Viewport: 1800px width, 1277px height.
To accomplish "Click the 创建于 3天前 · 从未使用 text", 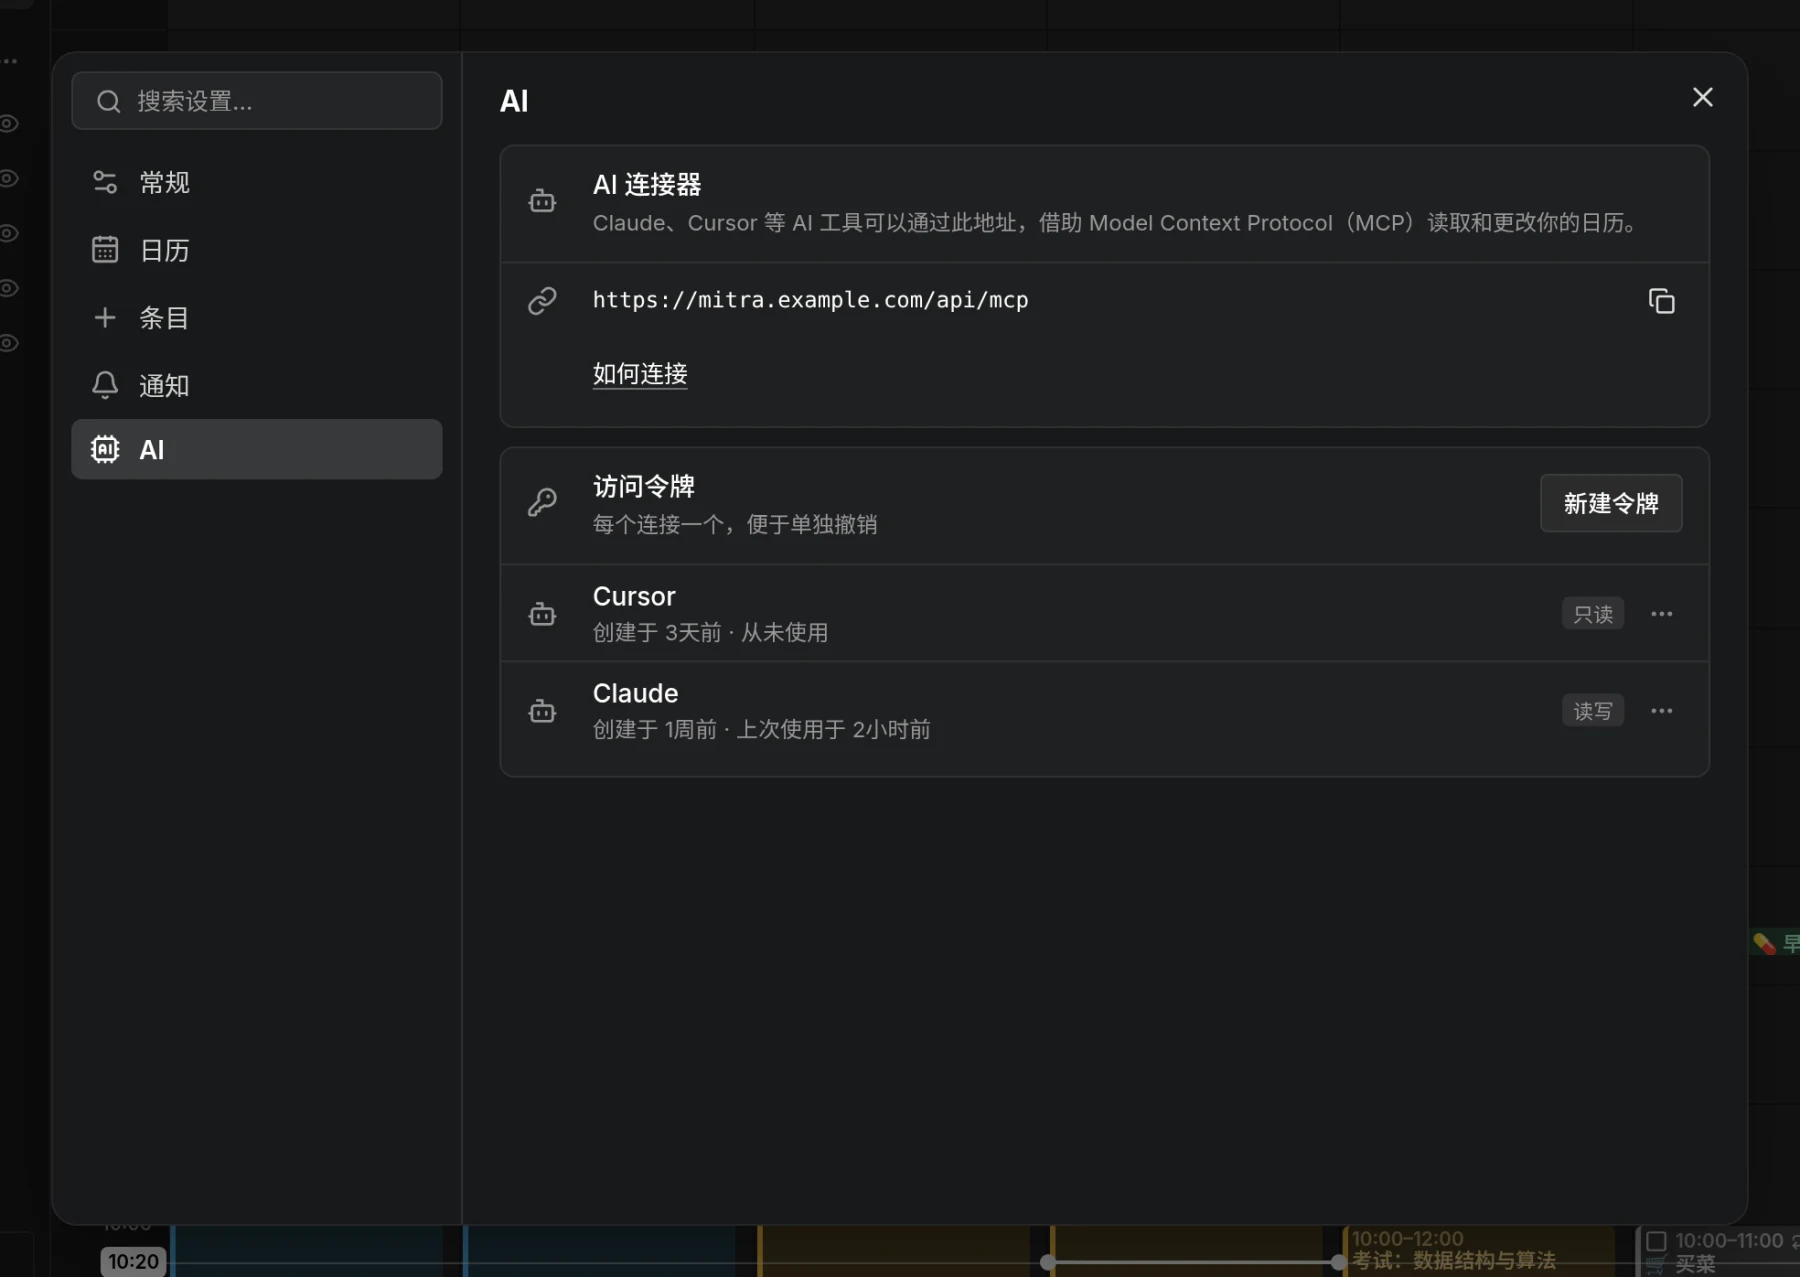I will [710, 633].
